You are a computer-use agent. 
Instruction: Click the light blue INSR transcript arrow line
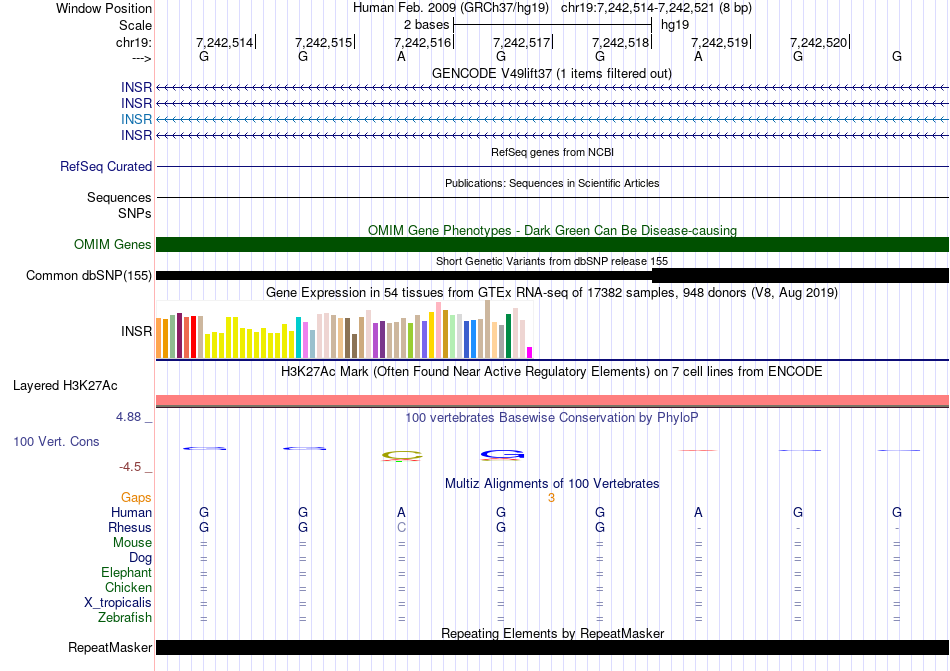[x=552, y=119]
